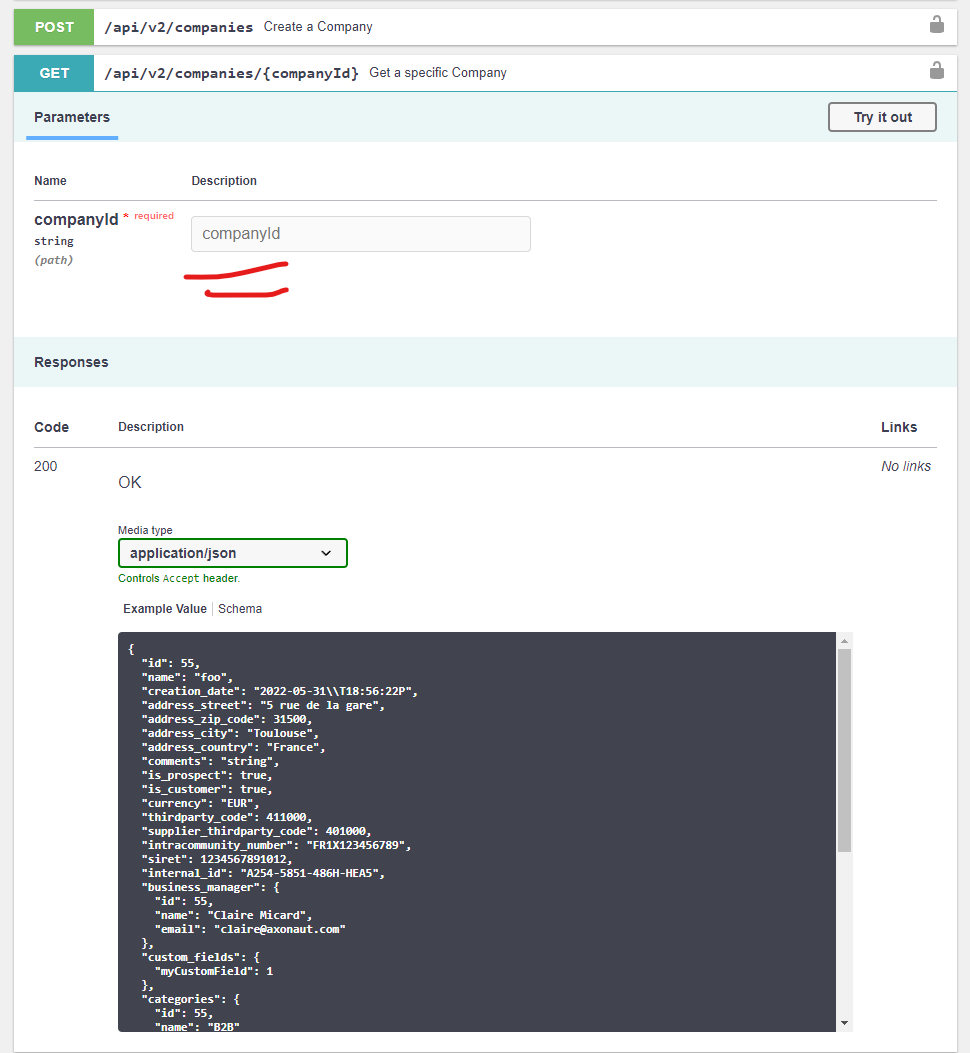Click the Responses section header
The image size is (970, 1053).
[x=71, y=362]
